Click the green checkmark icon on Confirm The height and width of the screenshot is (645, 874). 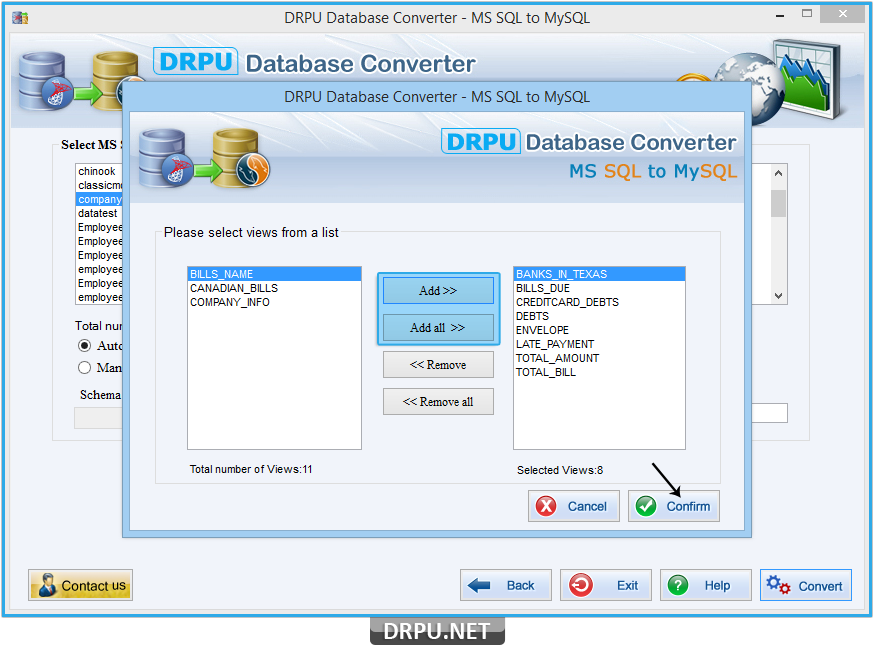[646, 506]
